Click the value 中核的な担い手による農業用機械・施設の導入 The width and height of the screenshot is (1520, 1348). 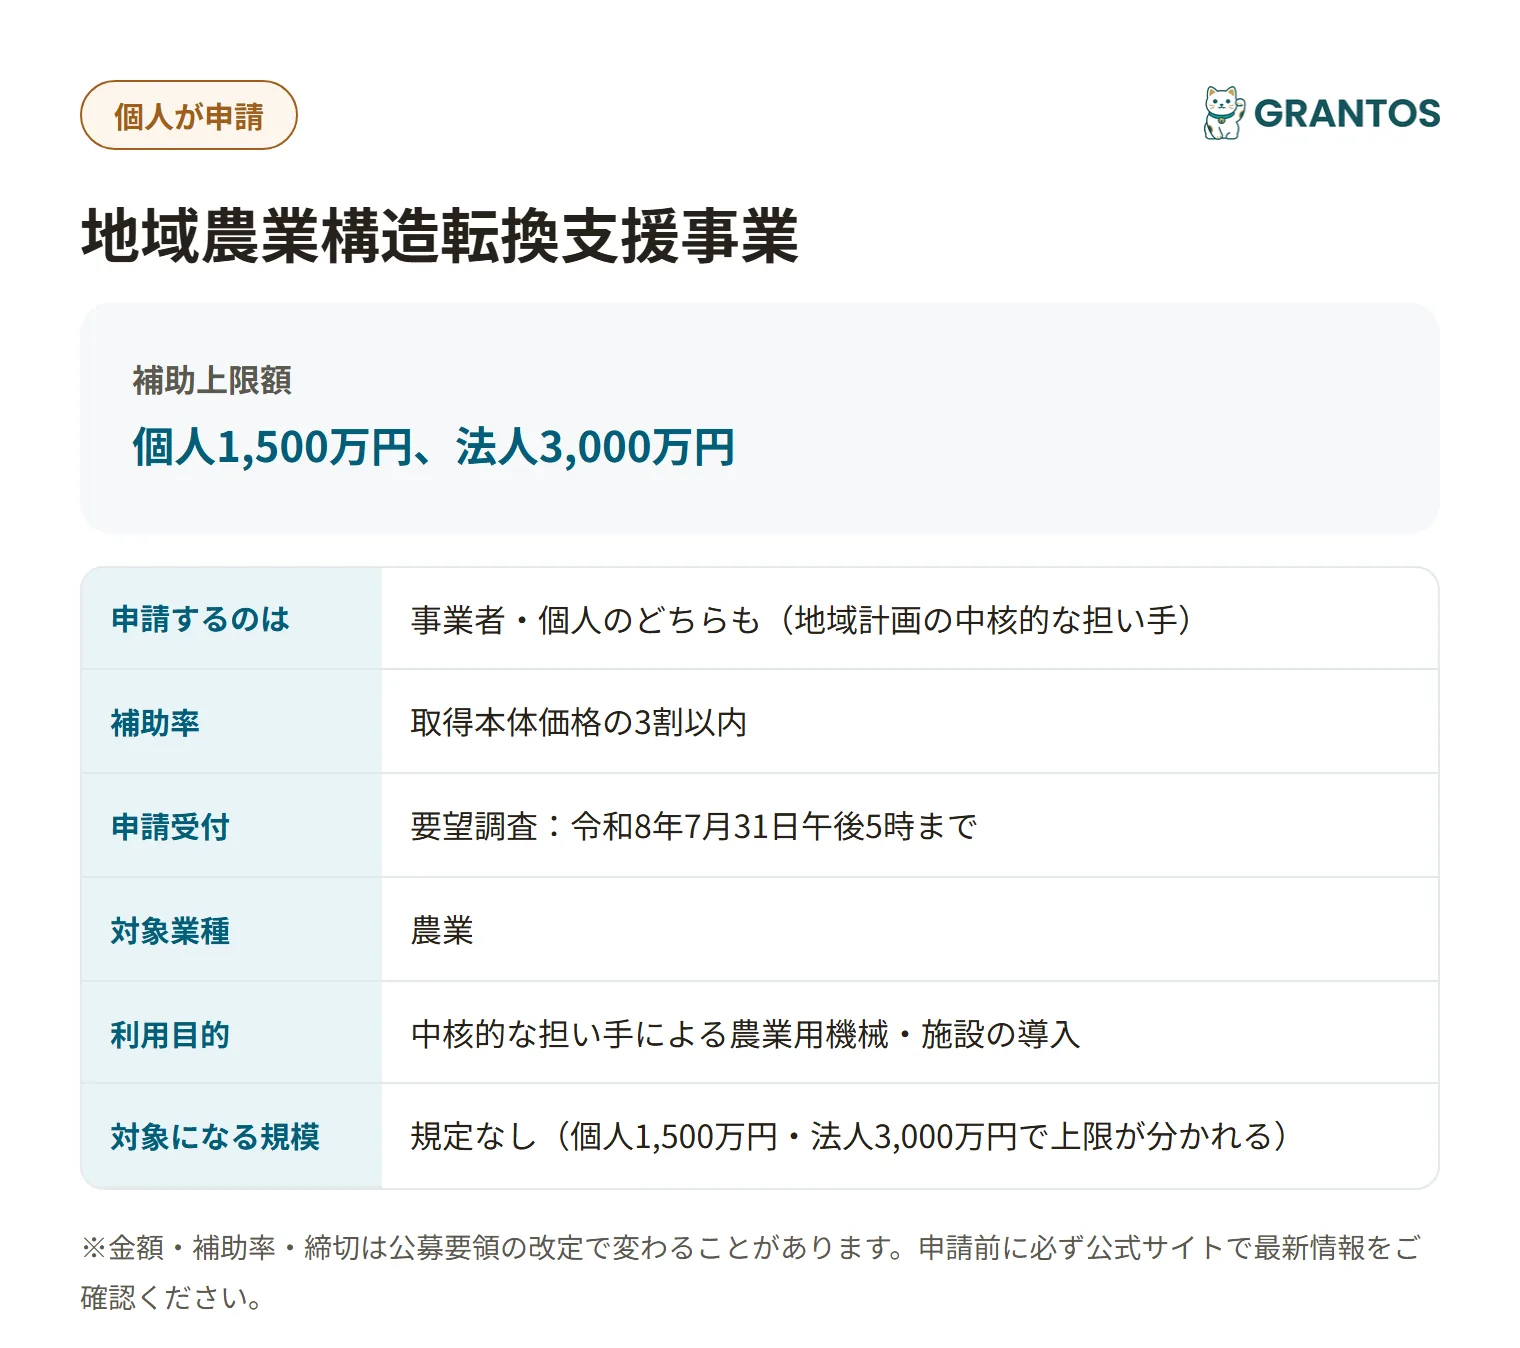[x=746, y=1035]
